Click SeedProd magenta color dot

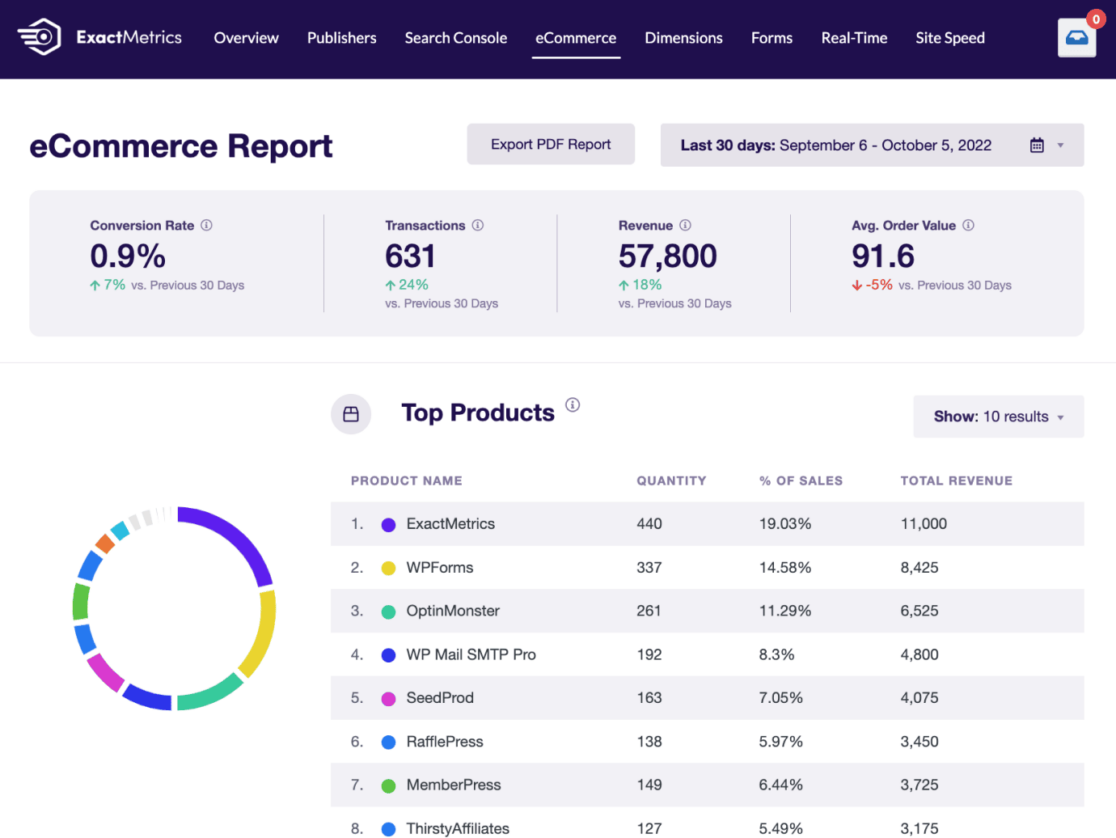389,698
